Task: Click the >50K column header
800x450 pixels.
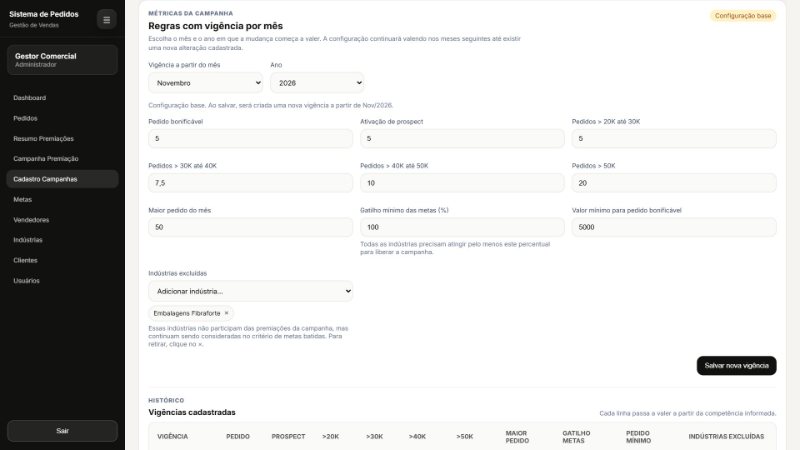Action: [465, 437]
